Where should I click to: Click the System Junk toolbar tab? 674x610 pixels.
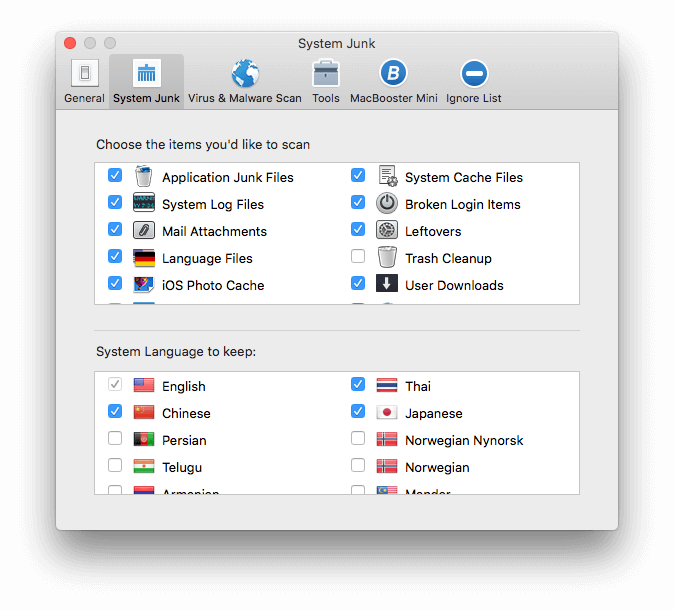[x=147, y=81]
